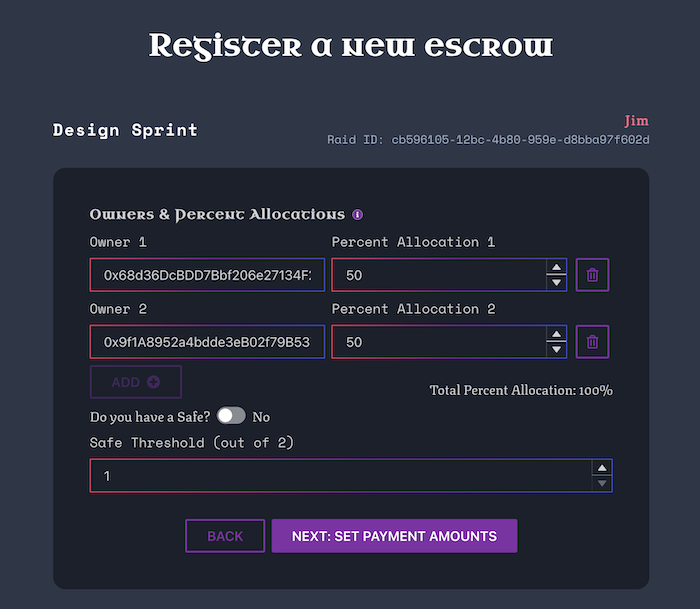Click the plus icon on ADD button

(153, 382)
